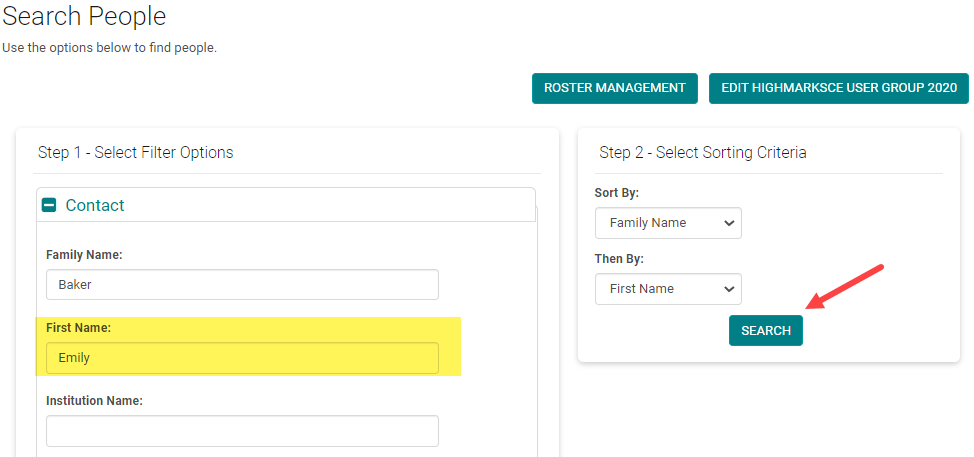This screenshot has height=457, width=974.
Task: Click the First Name field containing Emily
Action: coord(242,358)
